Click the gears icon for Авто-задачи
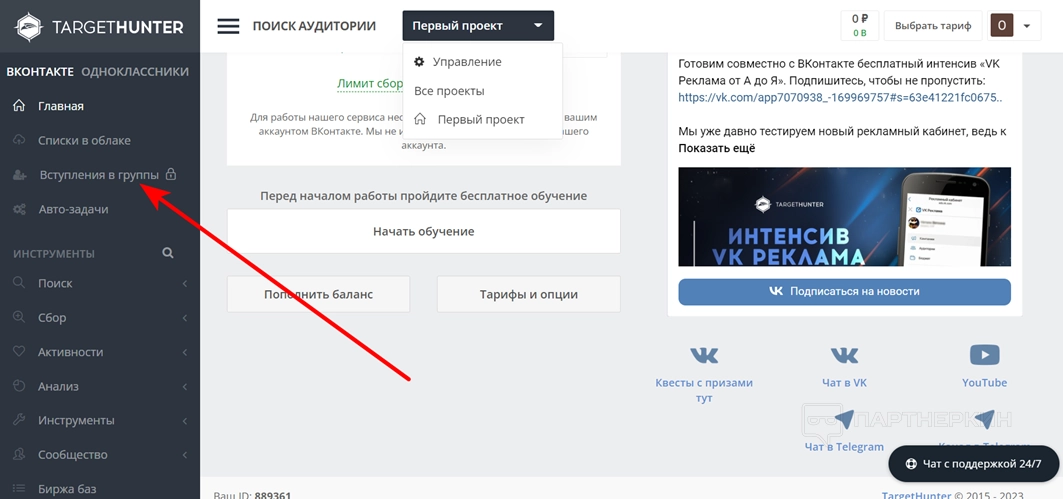Image resolution: width=1063 pixels, height=499 pixels. [19, 209]
